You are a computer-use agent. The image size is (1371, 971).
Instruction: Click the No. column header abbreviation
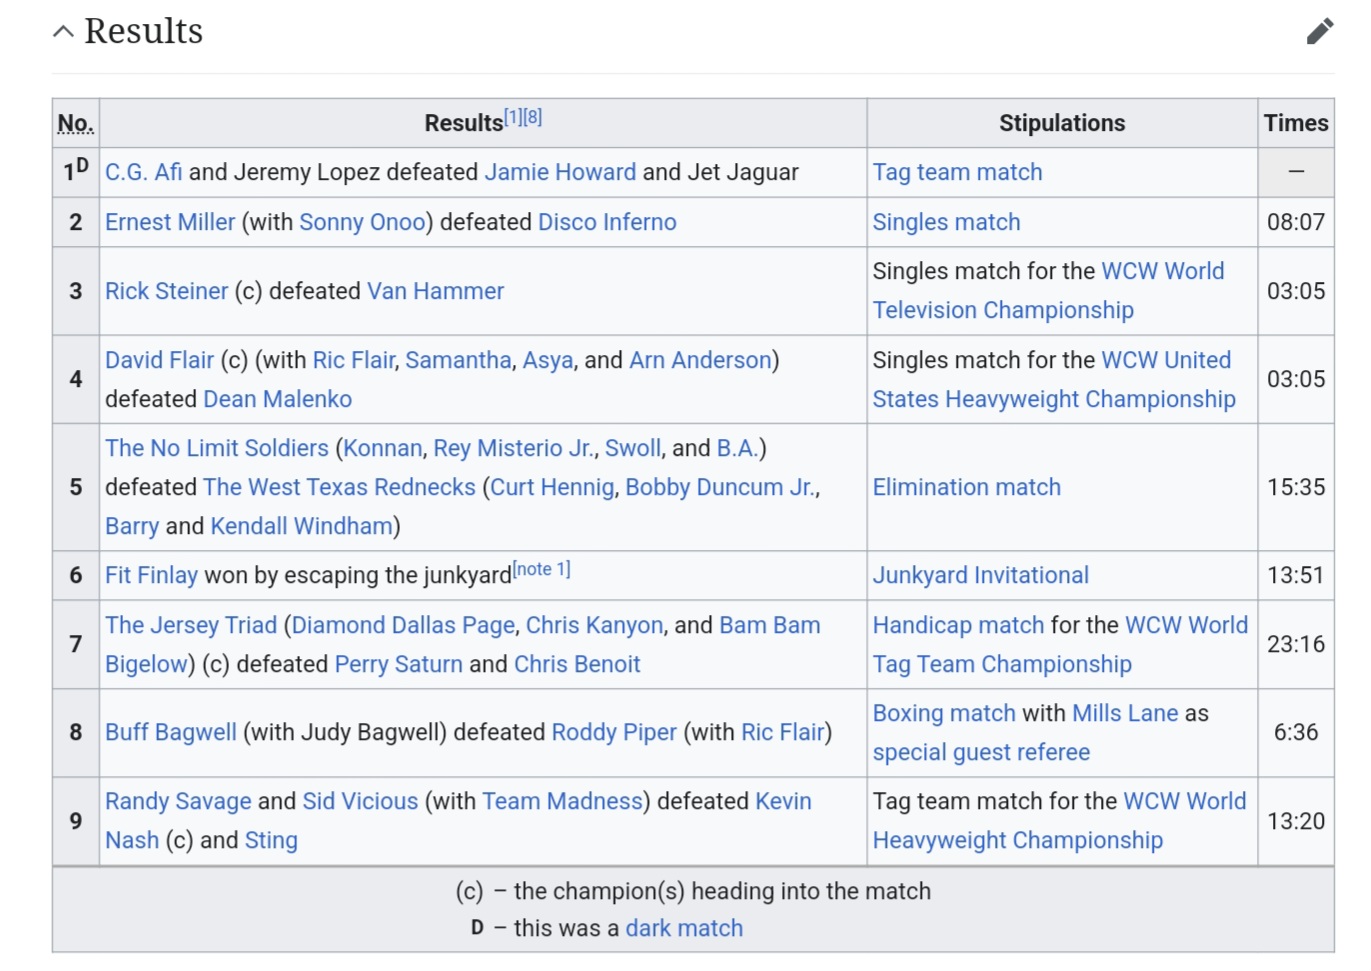tap(75, 123)
